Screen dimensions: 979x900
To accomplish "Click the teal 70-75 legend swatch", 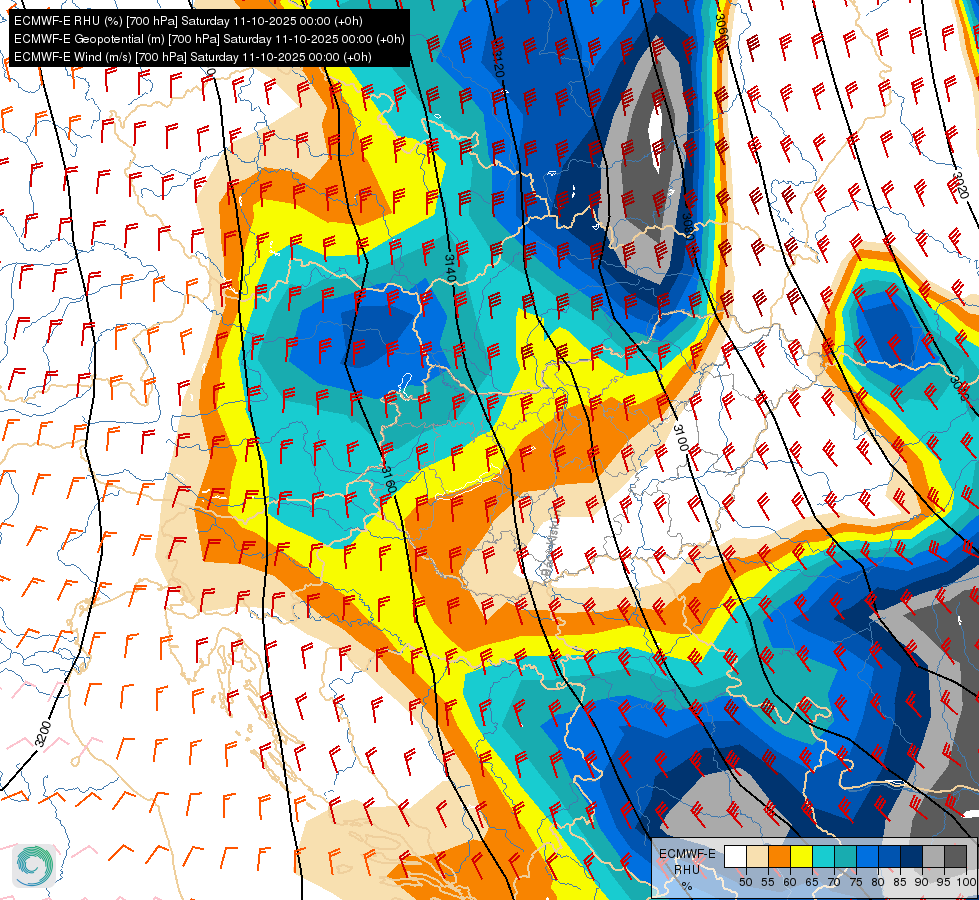I will point(846,856).
